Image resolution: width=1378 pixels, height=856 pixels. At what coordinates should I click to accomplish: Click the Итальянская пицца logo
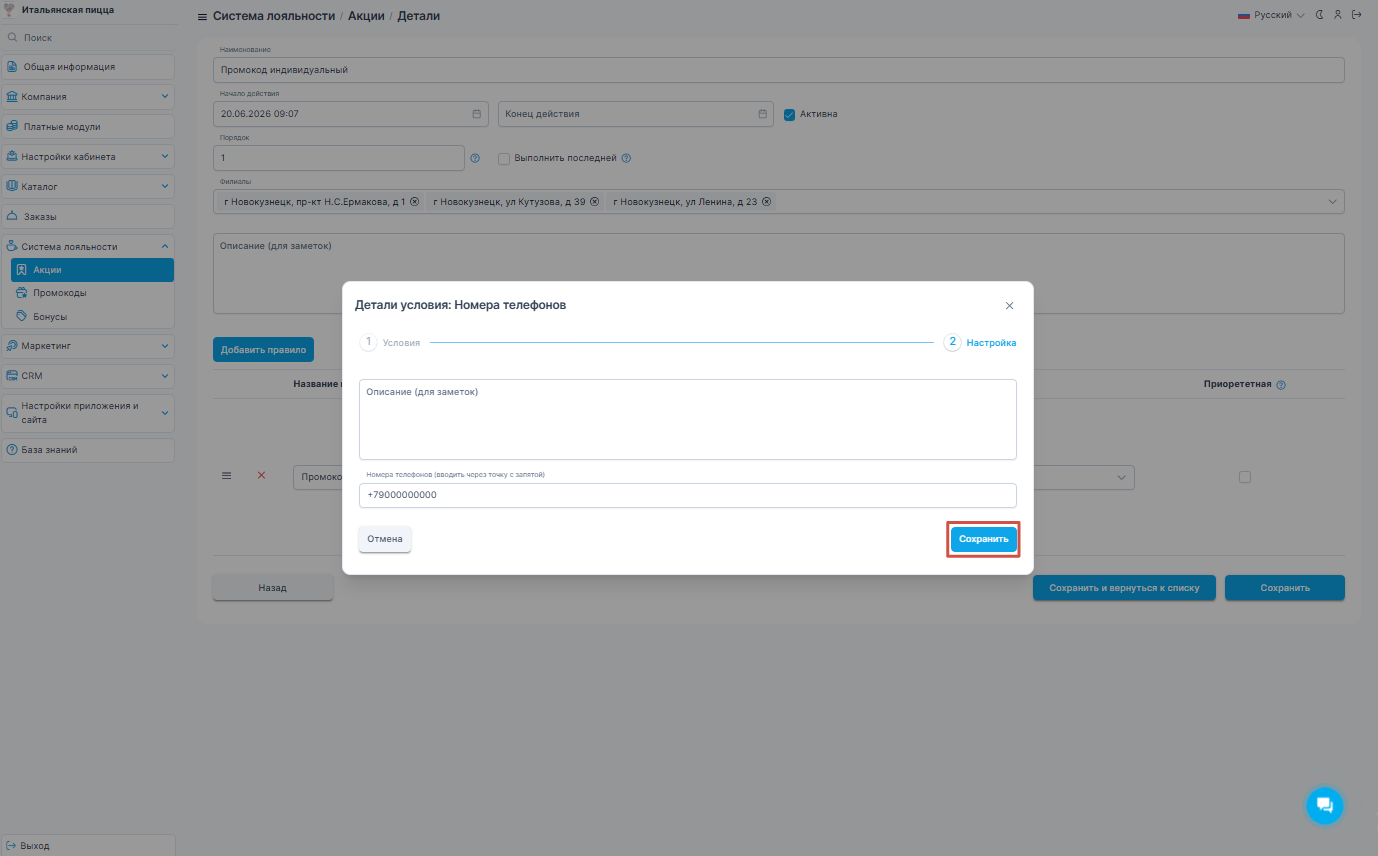point(11,10)
